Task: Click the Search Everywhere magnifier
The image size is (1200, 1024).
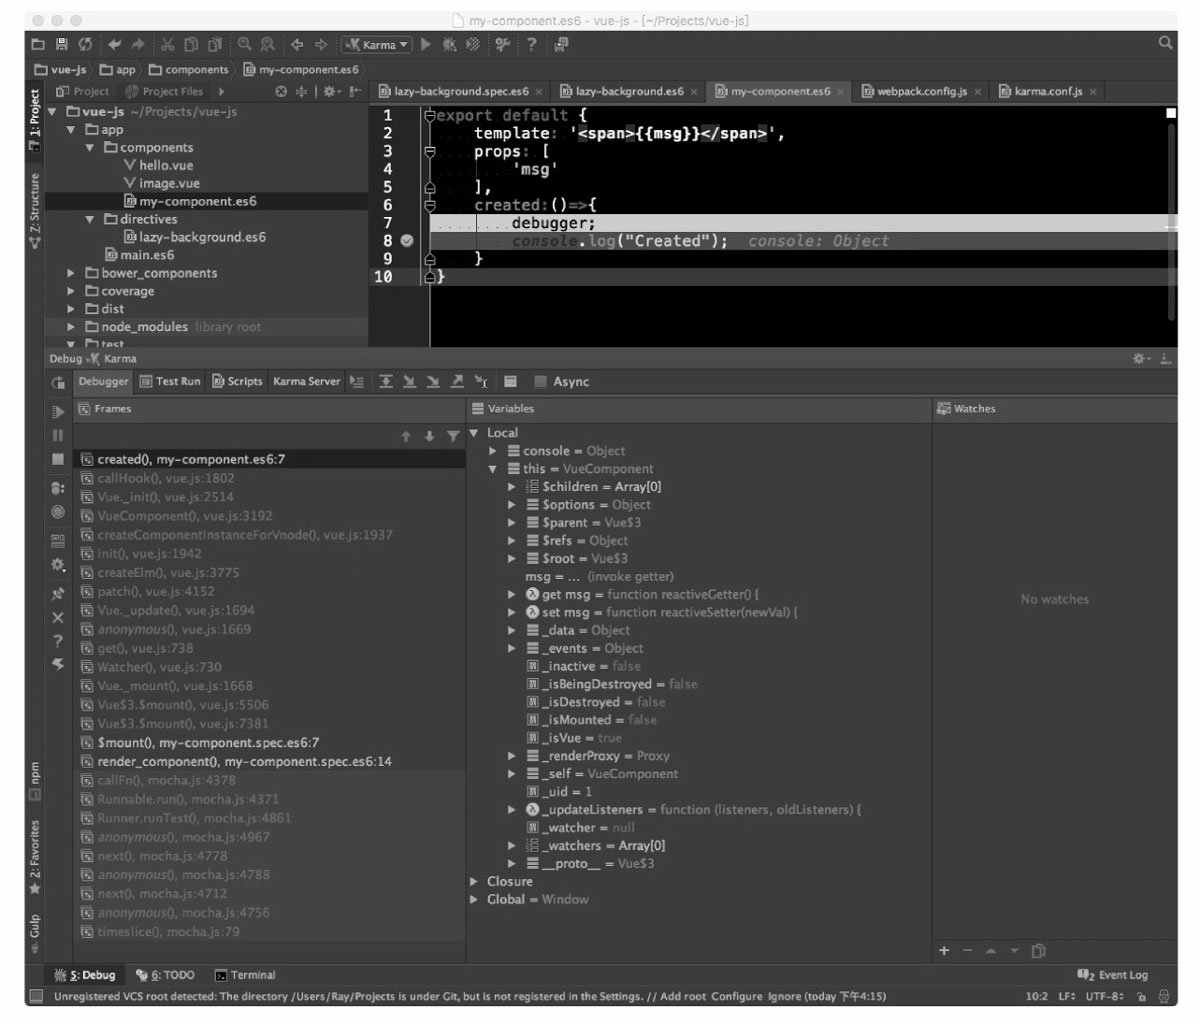Action: click(1165, 43)
